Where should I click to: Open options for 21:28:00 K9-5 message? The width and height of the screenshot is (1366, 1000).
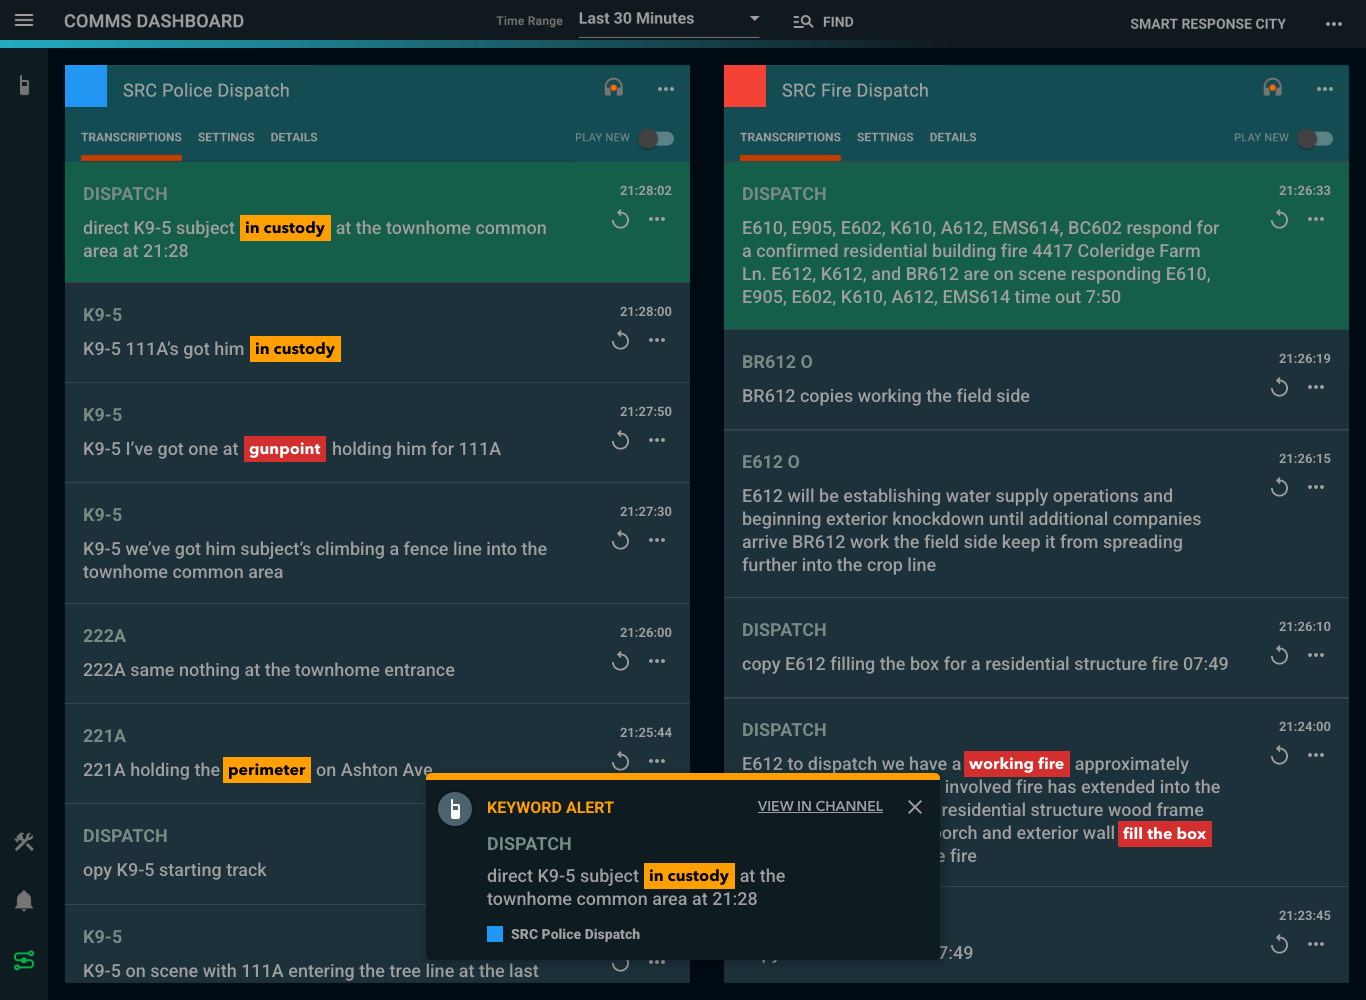tap(657, 340)
